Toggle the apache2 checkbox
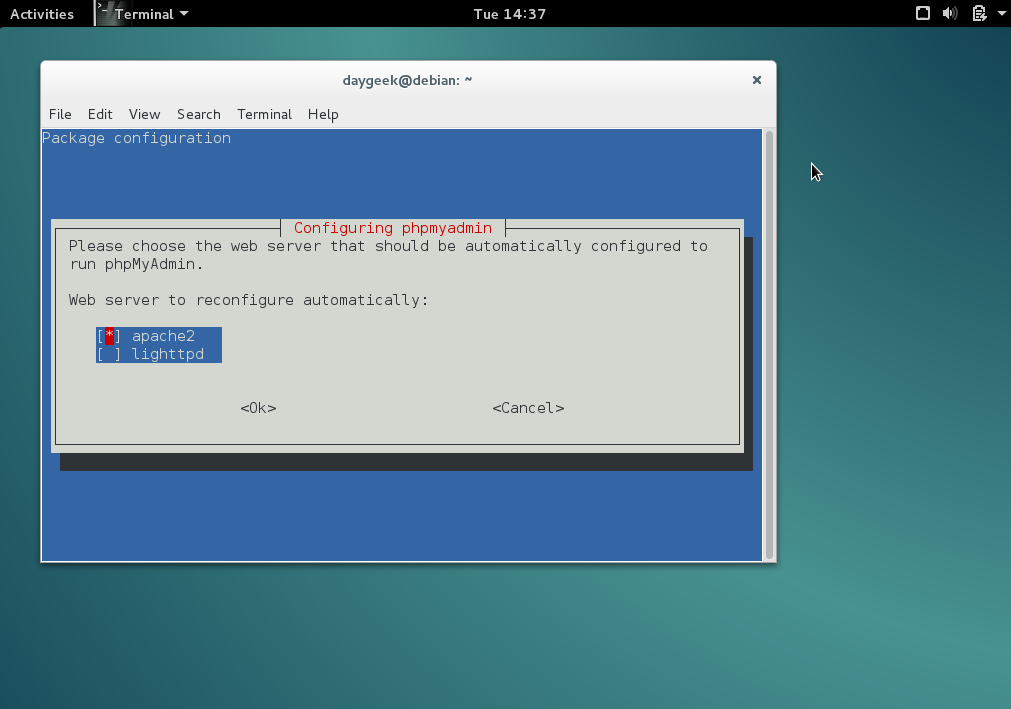1011x709 pixels. (x=109, y=336)
